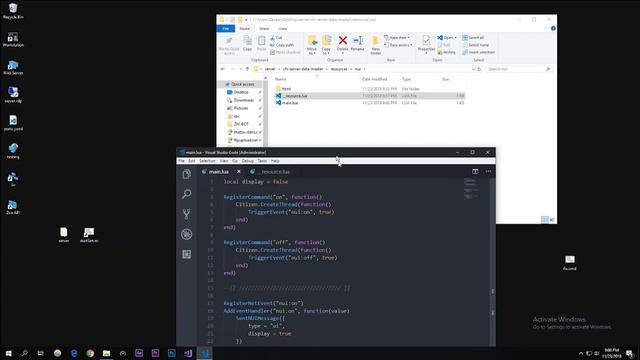Viewport: 640px width, 360px height.
Task: Click Select all in File Explorer ribbon
Action: click(473, 38)
